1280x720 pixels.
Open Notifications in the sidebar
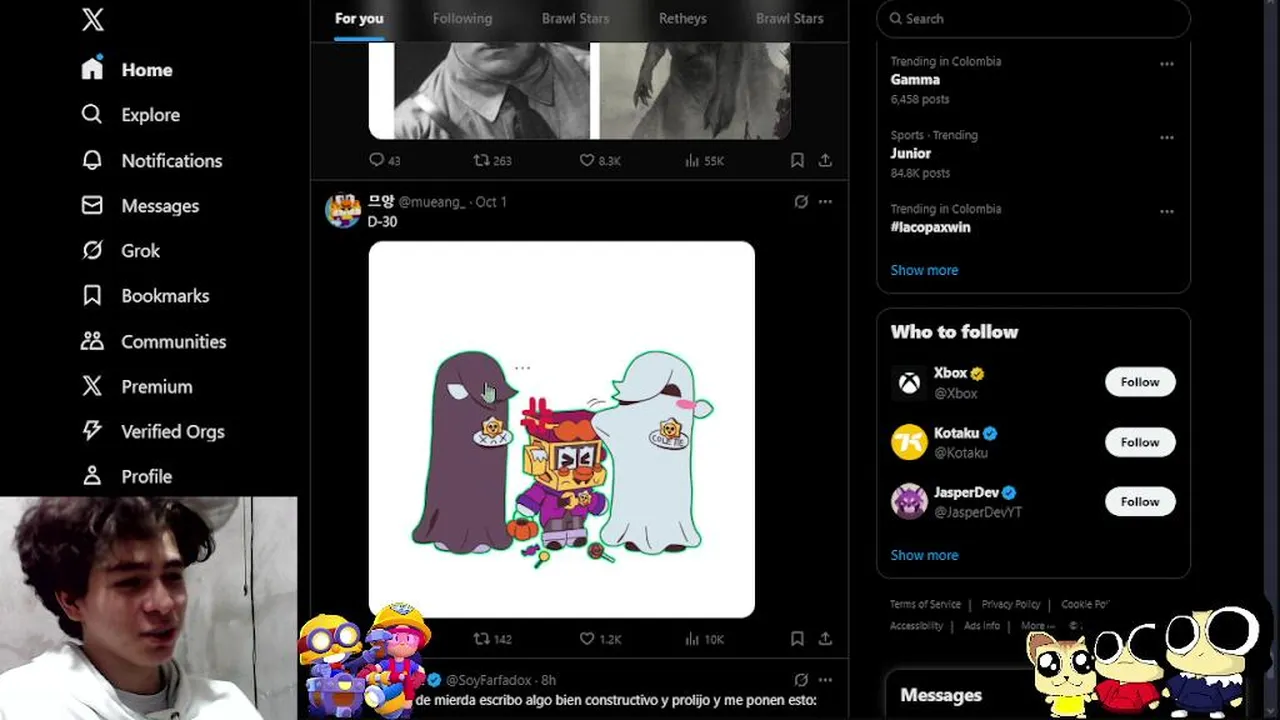151,160
